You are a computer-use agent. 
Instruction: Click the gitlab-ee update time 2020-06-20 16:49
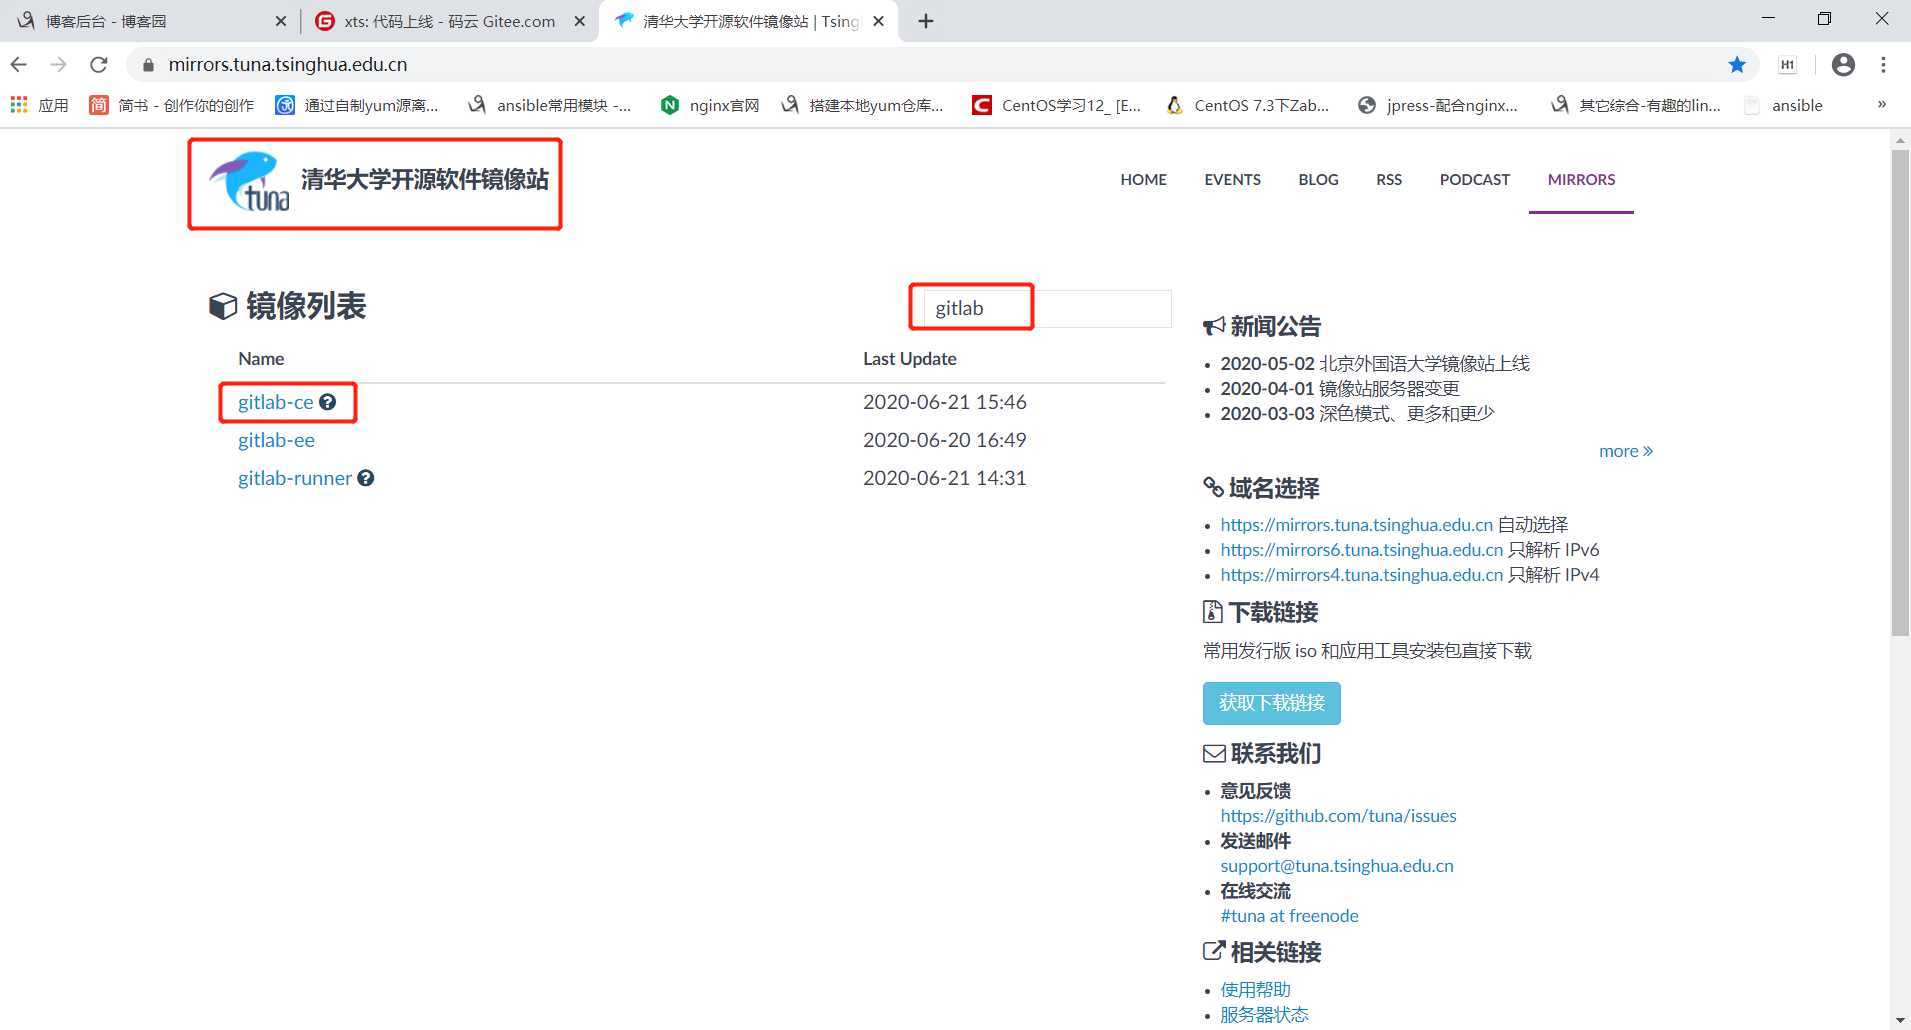tap(945, 440)
